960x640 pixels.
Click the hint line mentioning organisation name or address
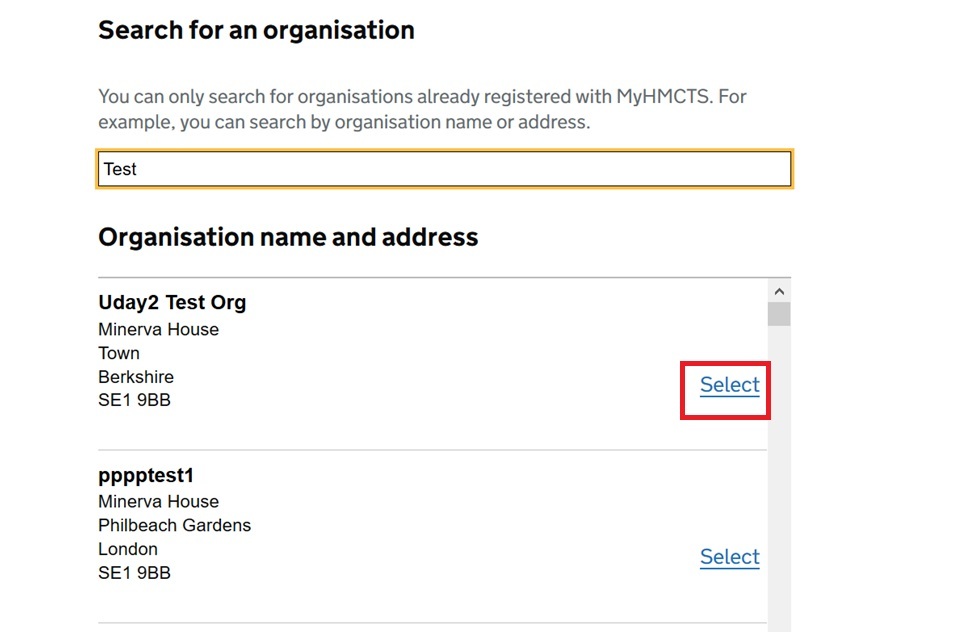tap(344, 123)
